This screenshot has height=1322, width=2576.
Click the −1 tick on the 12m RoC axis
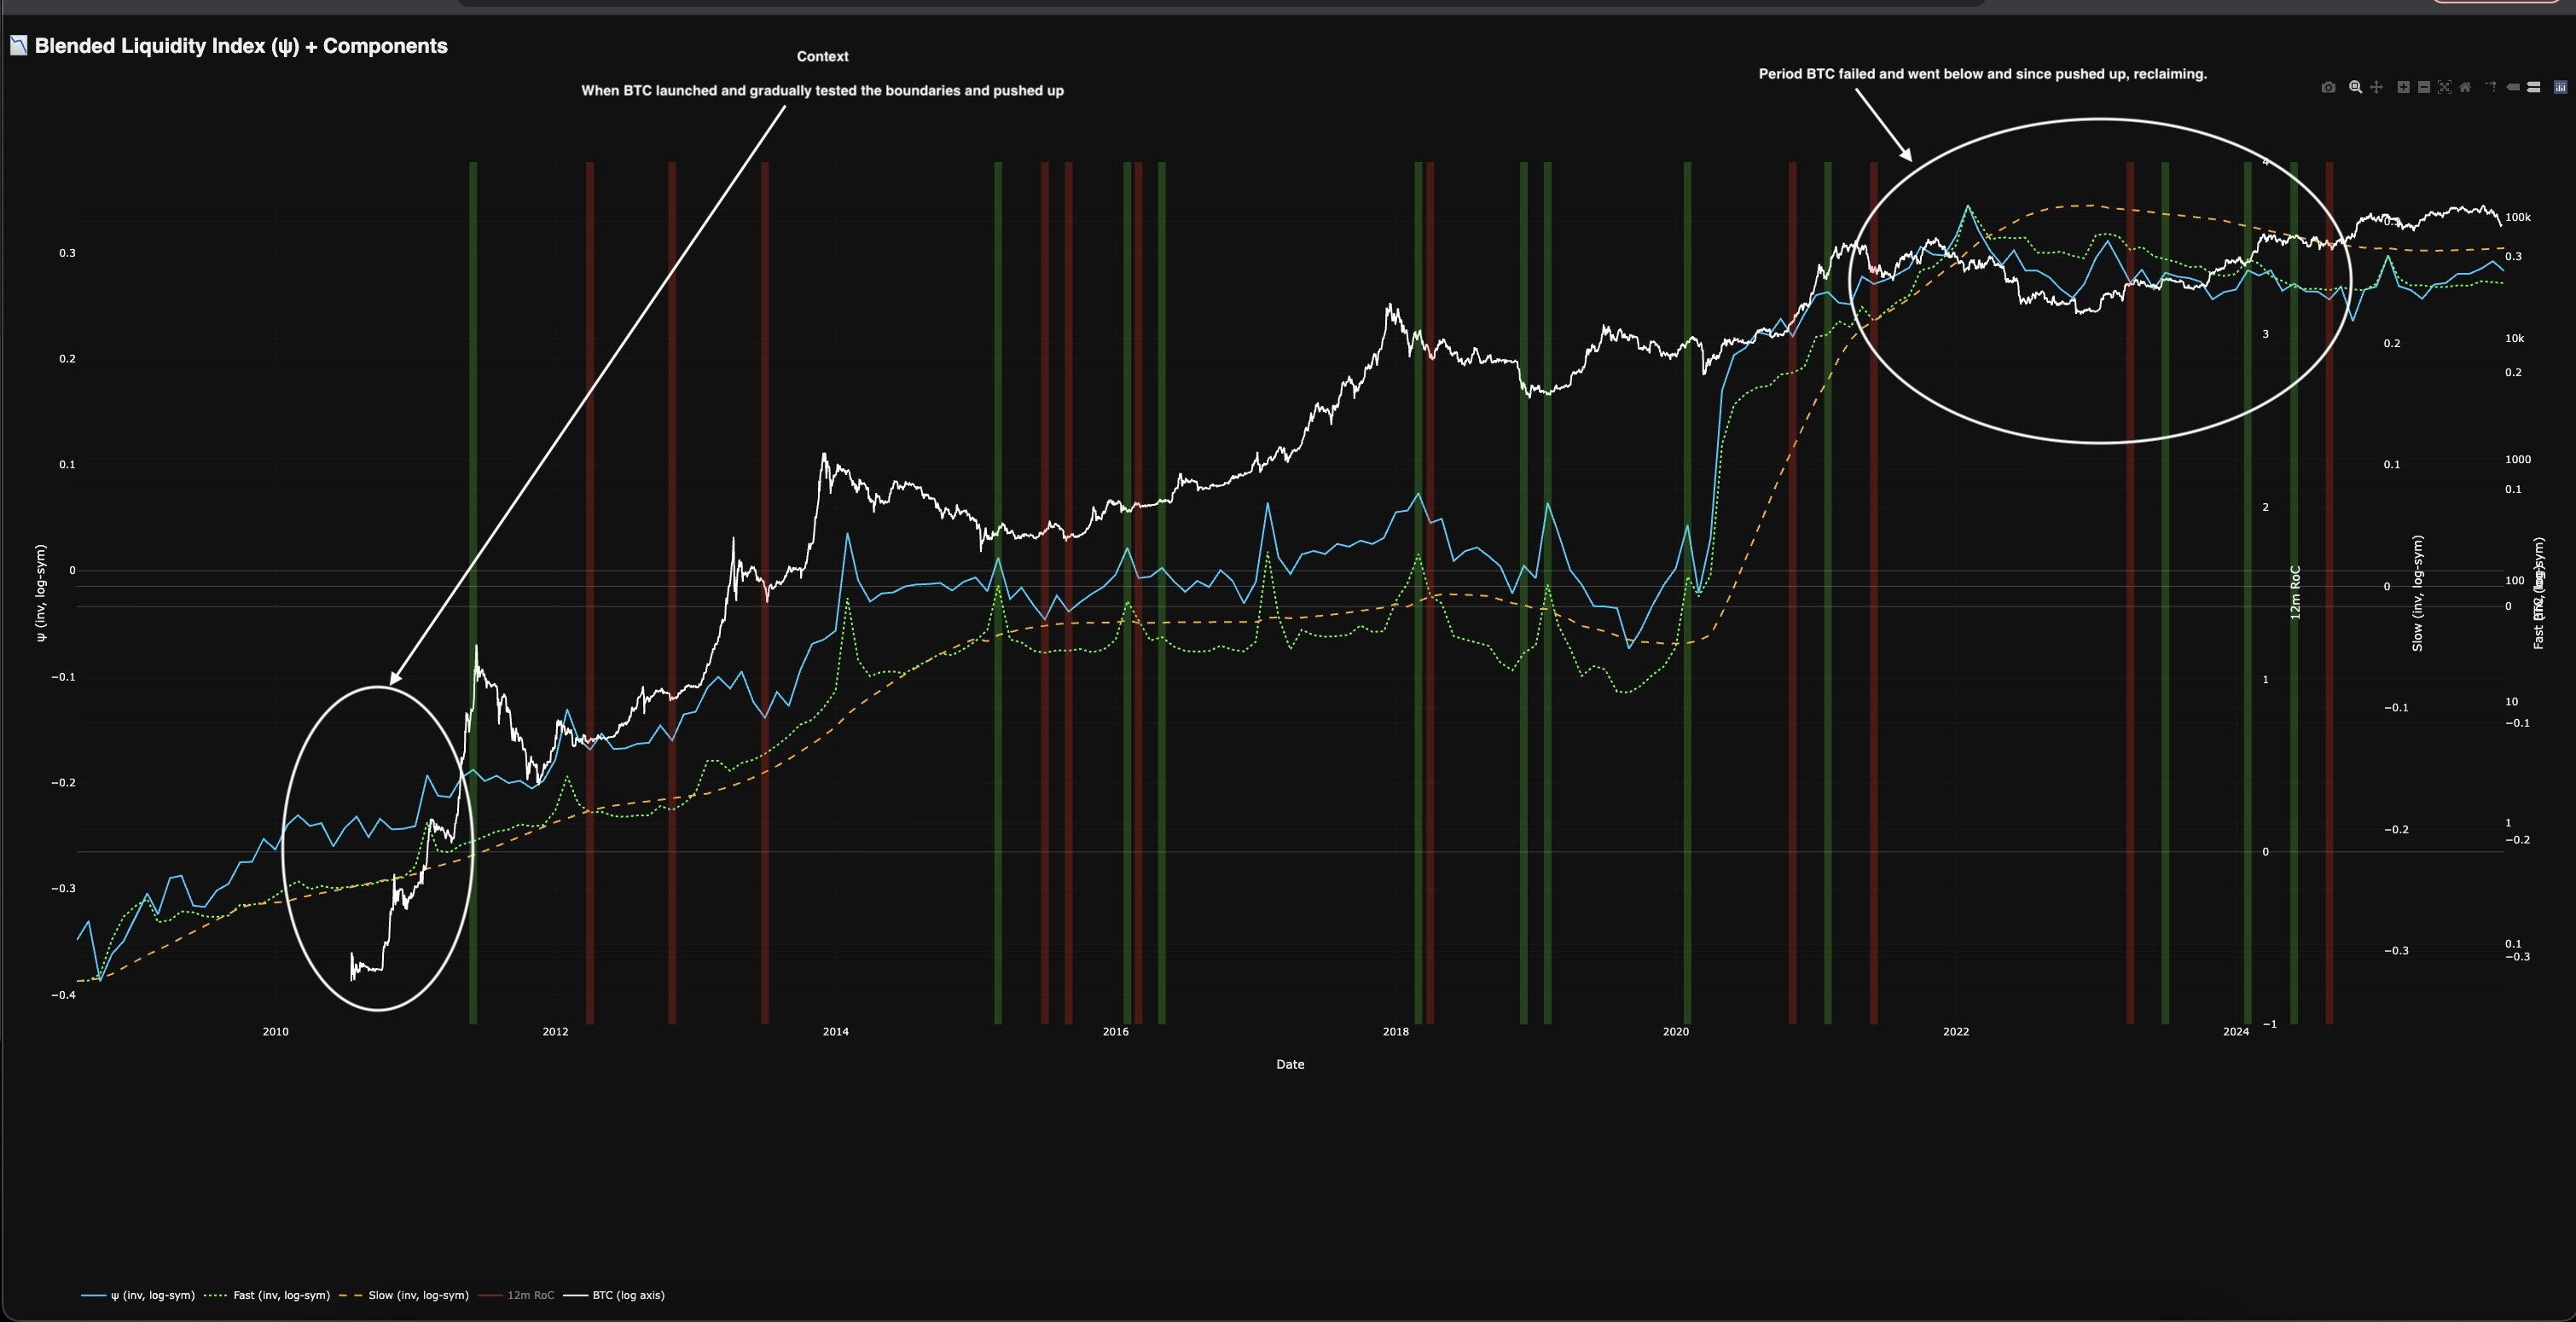(2269, 1024)
